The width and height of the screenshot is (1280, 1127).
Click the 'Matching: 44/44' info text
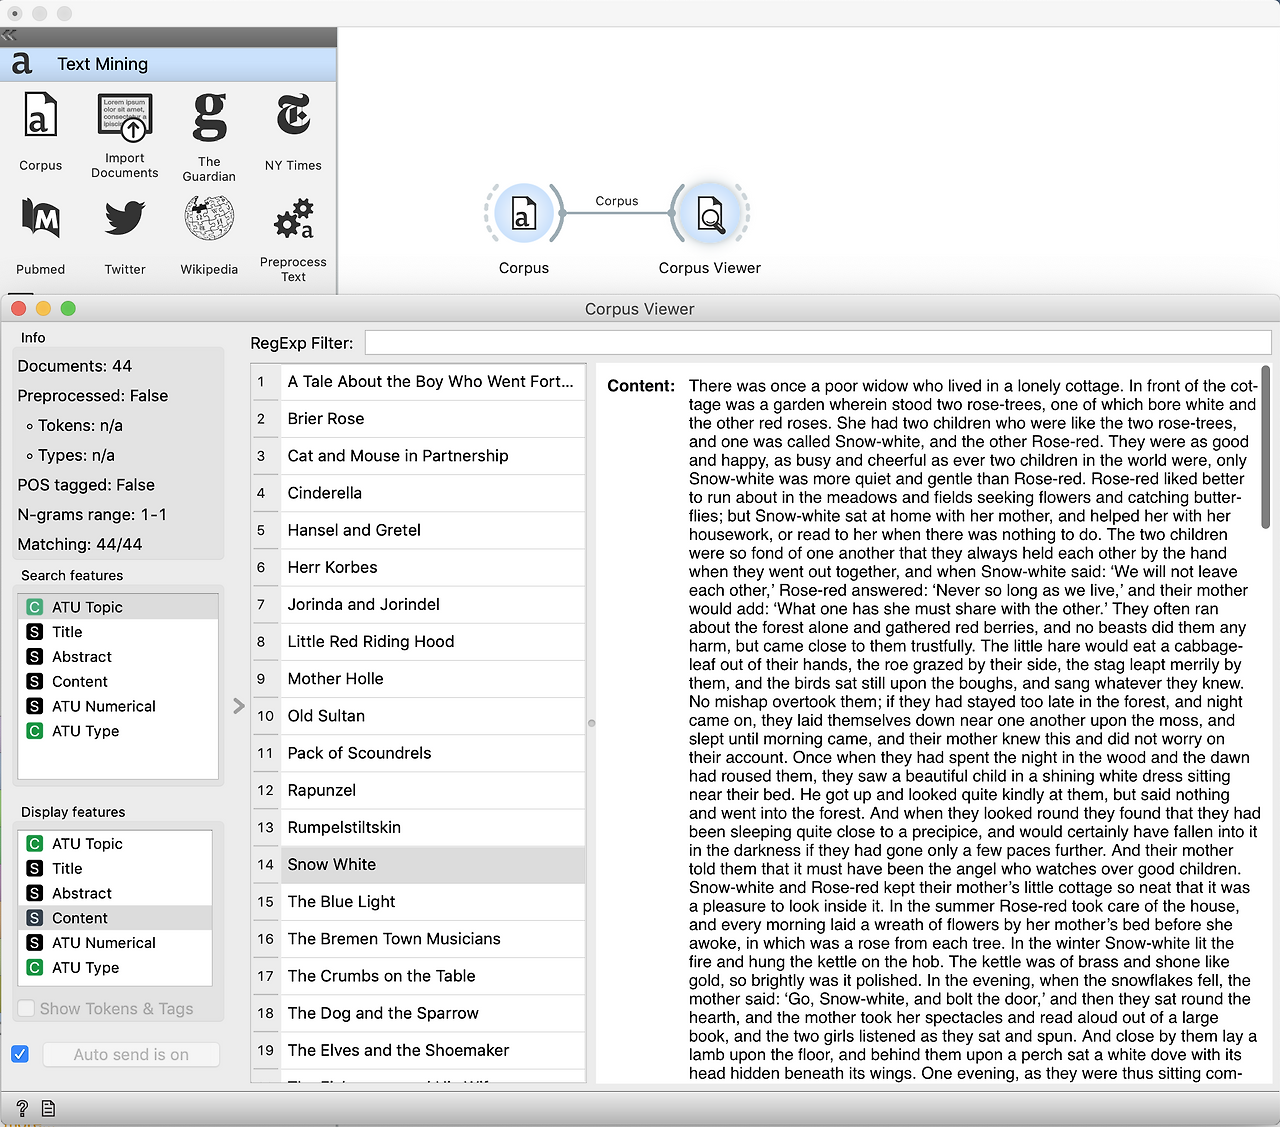80,544
